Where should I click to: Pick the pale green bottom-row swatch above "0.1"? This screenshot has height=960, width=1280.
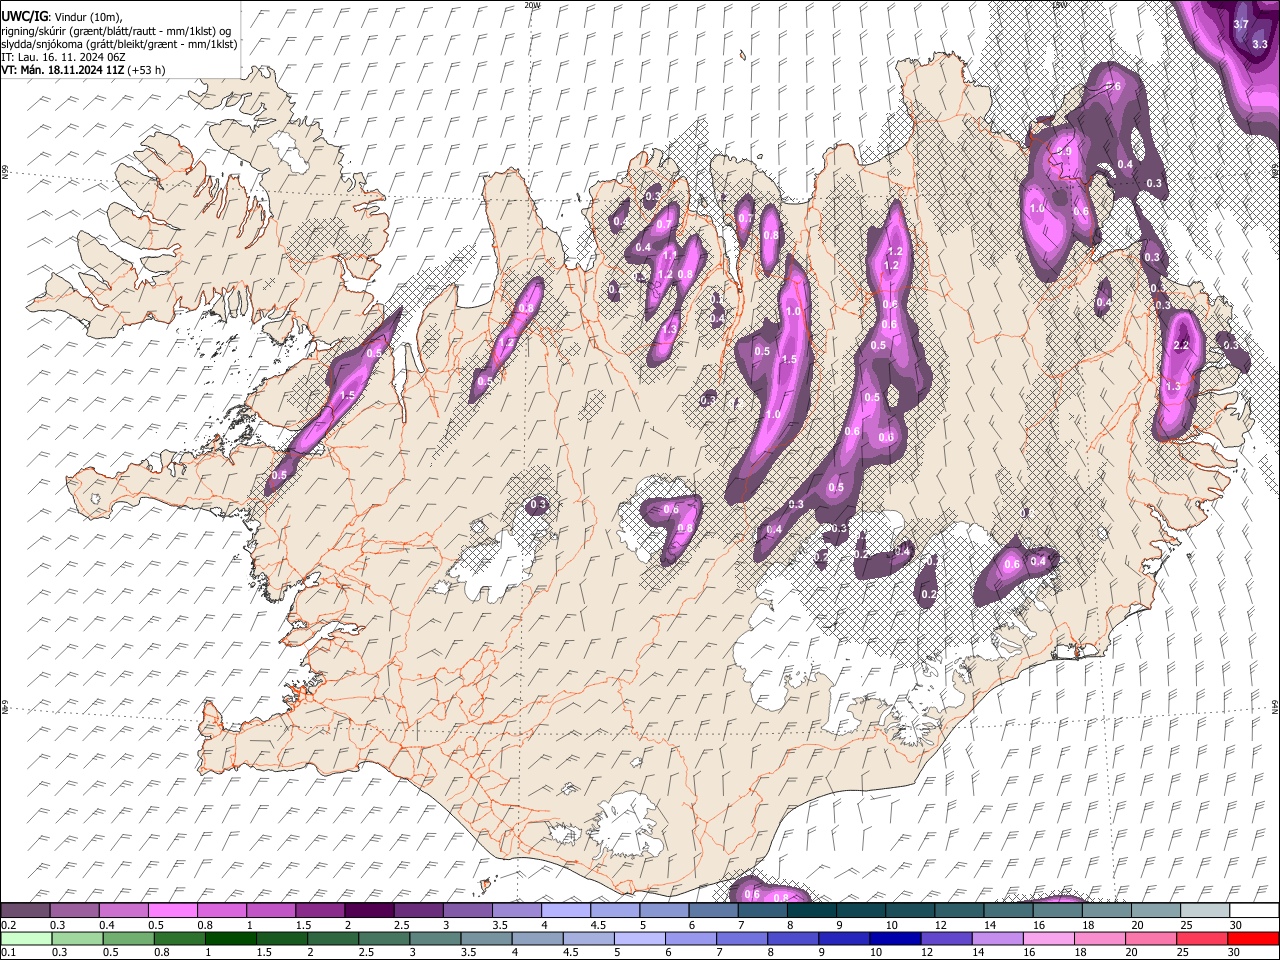(x=25, y=939)
